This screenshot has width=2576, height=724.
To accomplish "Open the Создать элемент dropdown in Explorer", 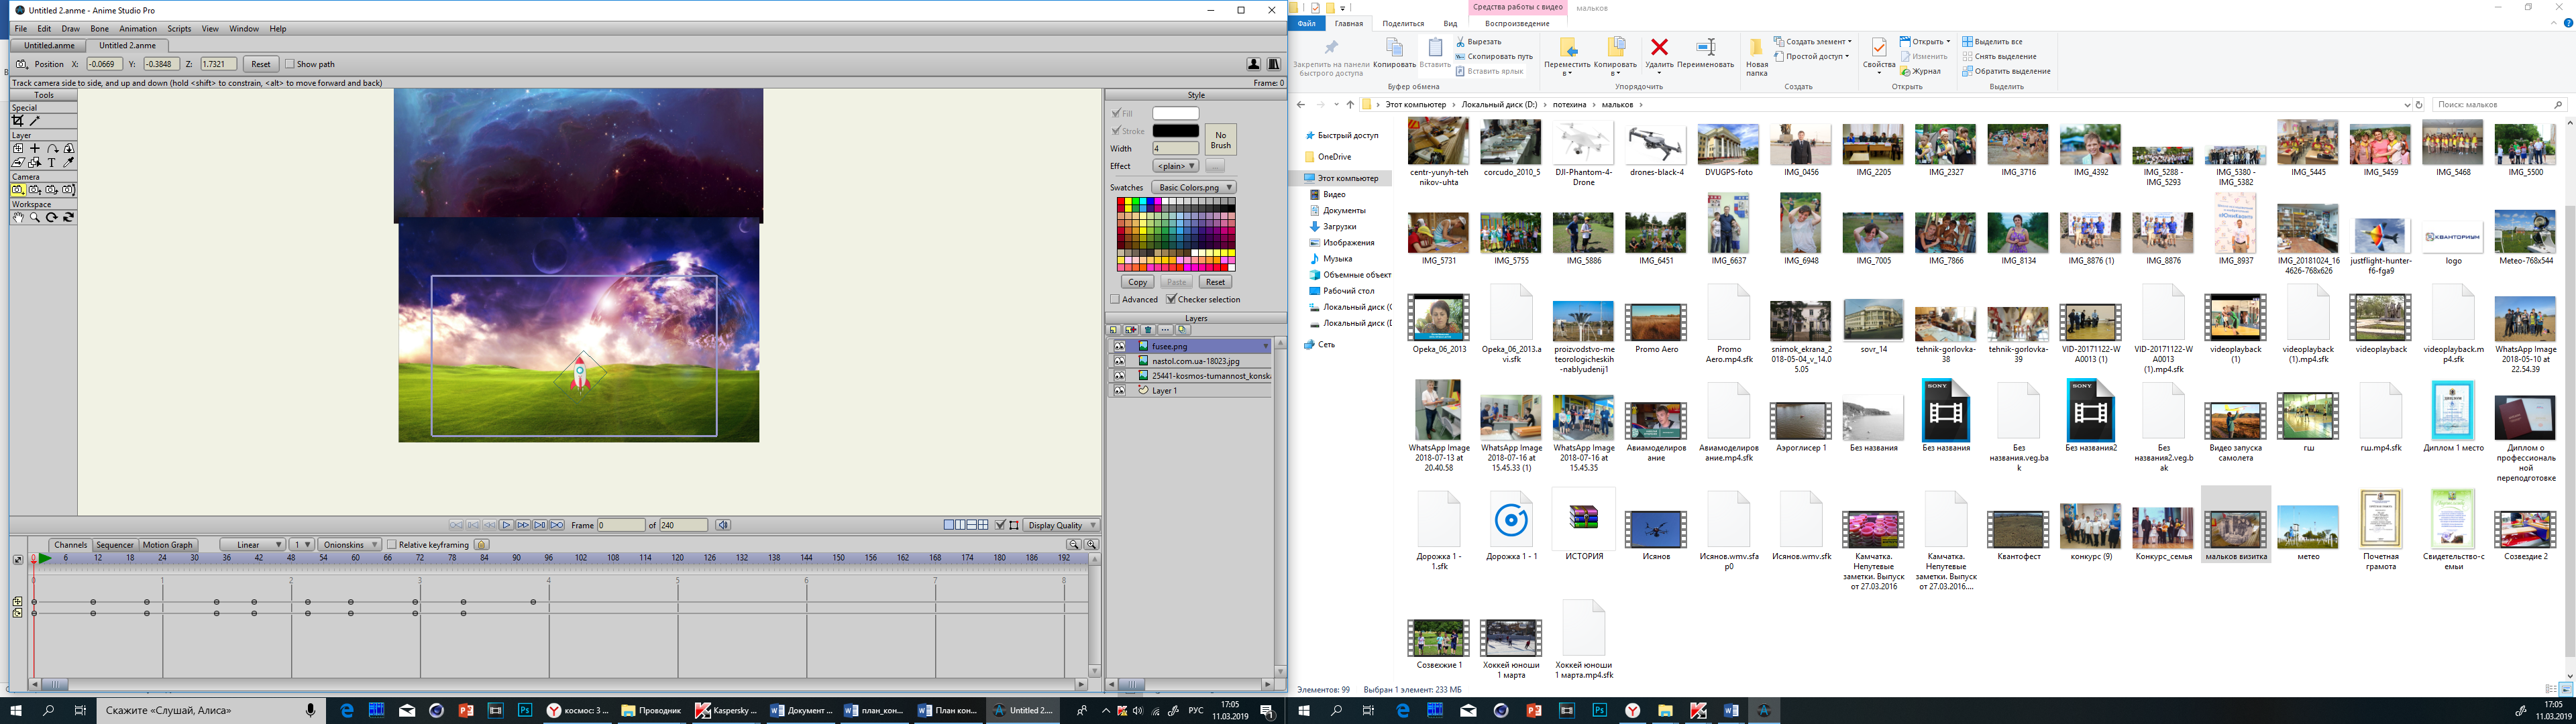I will (x=1813, y=41).
